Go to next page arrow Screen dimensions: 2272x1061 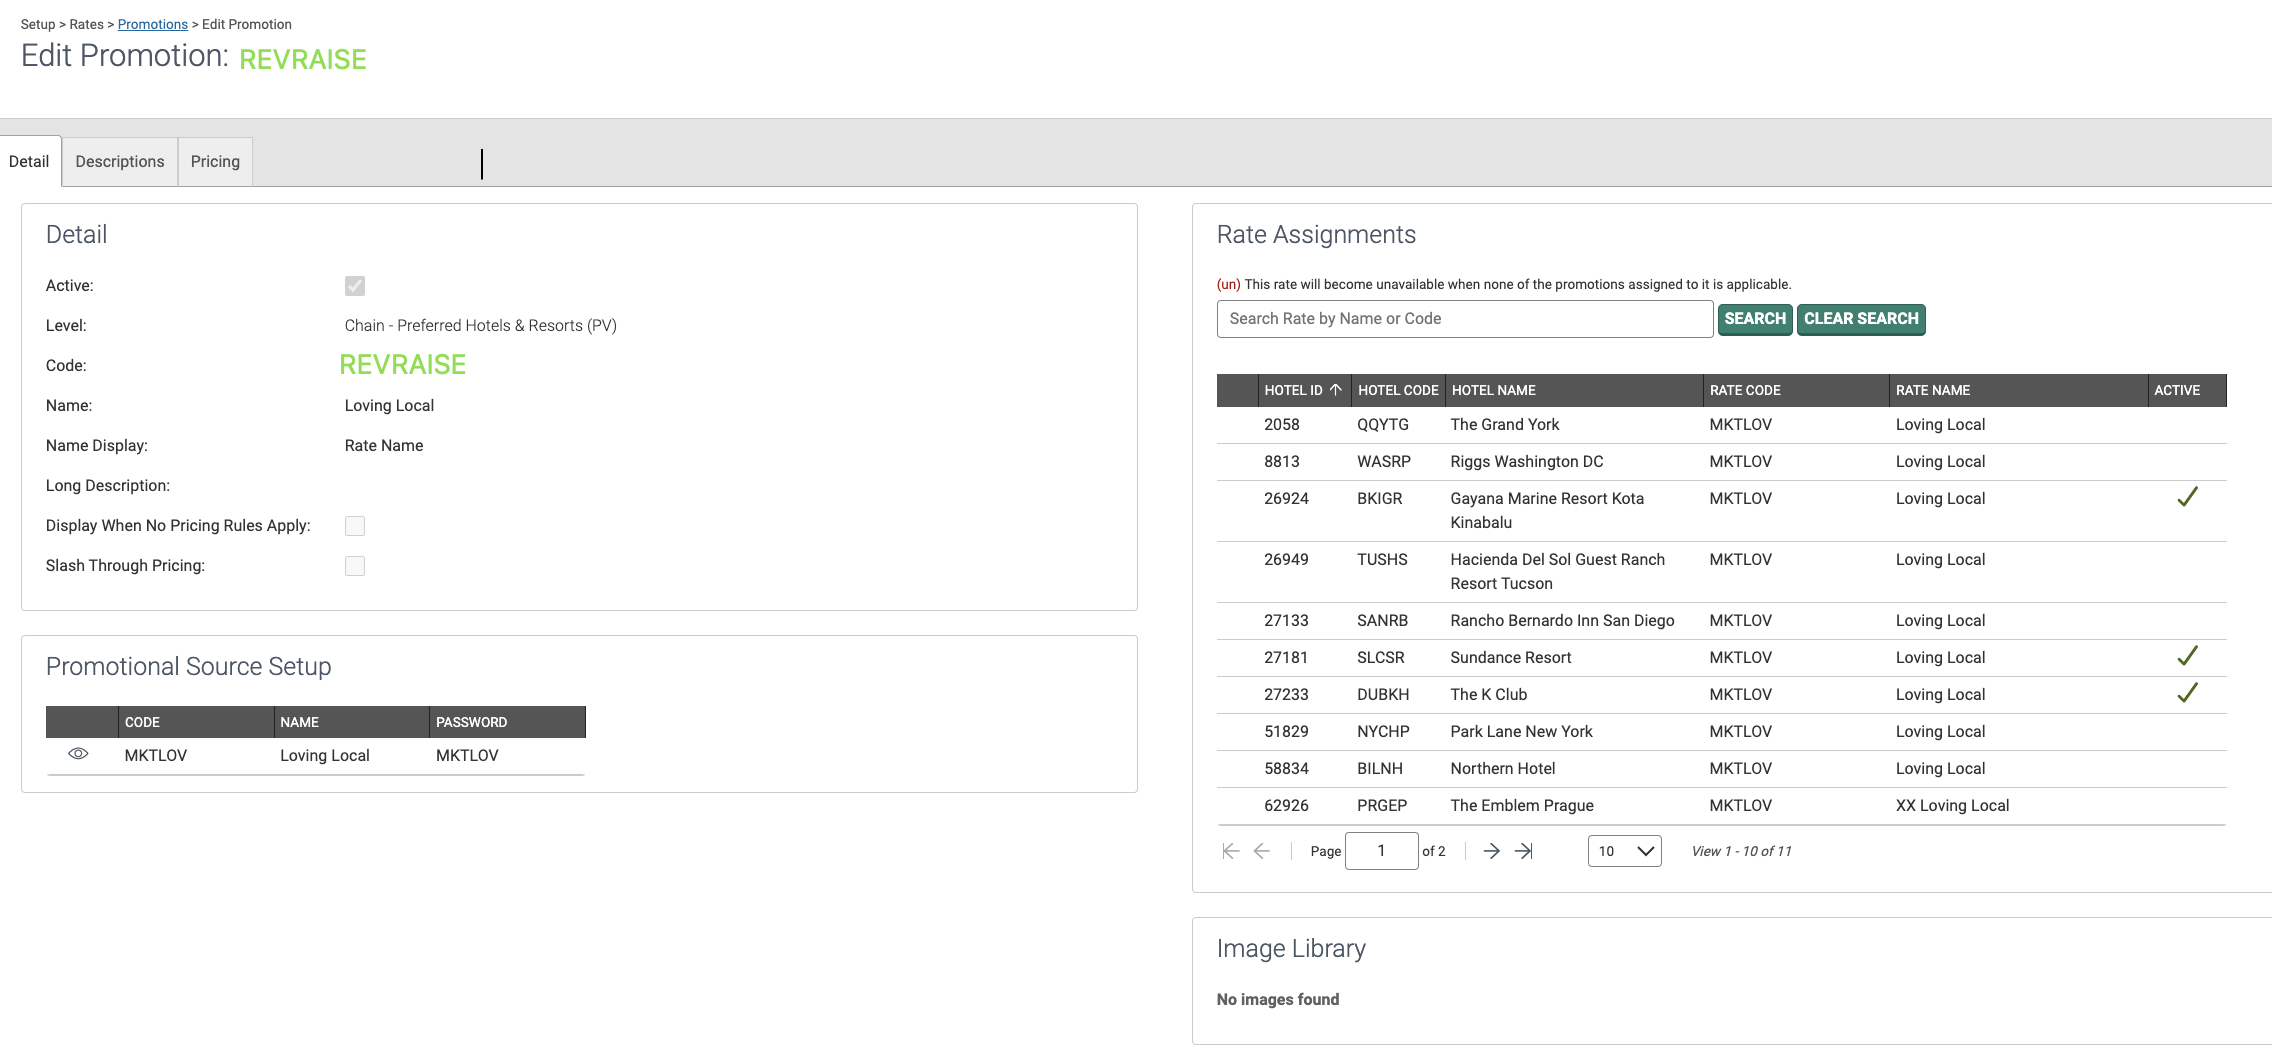click(1491, 851)
